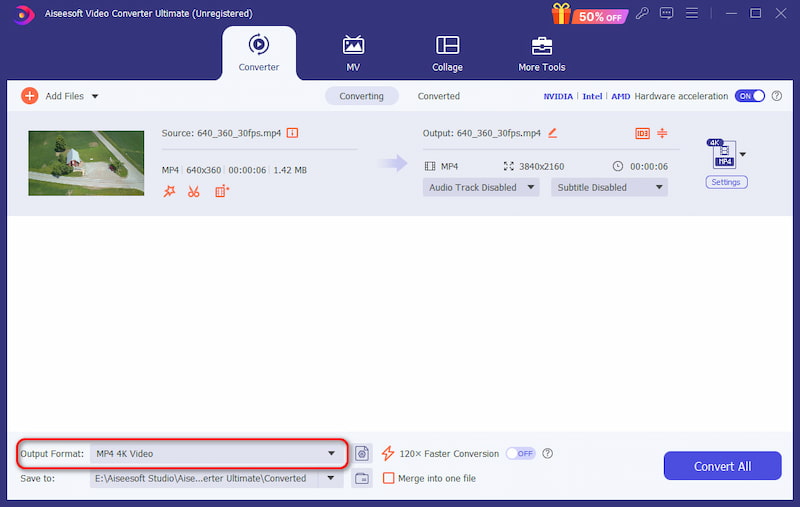Click the NVIDIA label
The height and width of the screenshot is (507, 800).
(x=558, y=96)
